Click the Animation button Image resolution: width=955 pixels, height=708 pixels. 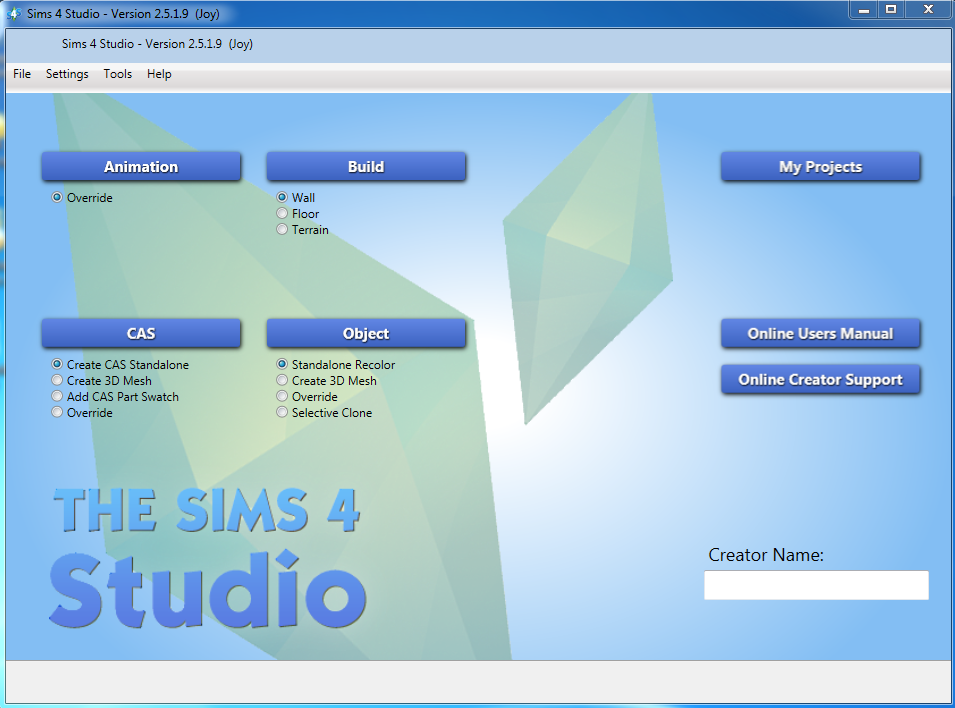pos(141,166)
